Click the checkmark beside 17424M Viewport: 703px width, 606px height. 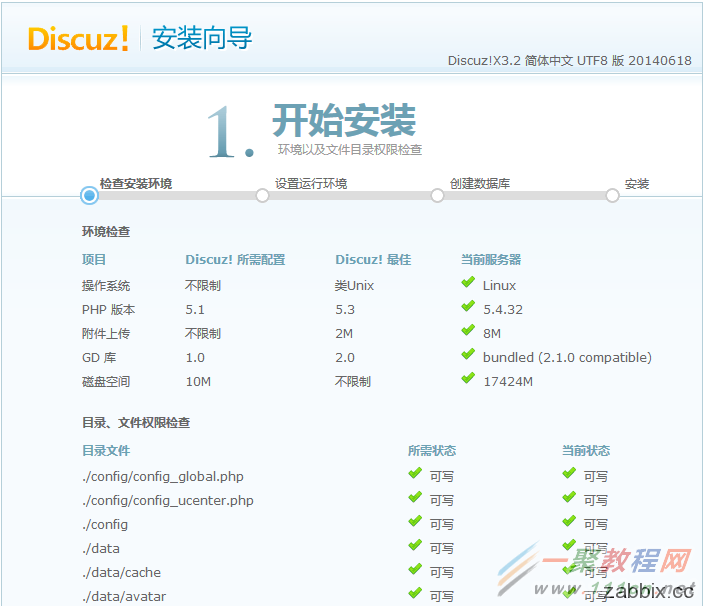pos(468,378)
